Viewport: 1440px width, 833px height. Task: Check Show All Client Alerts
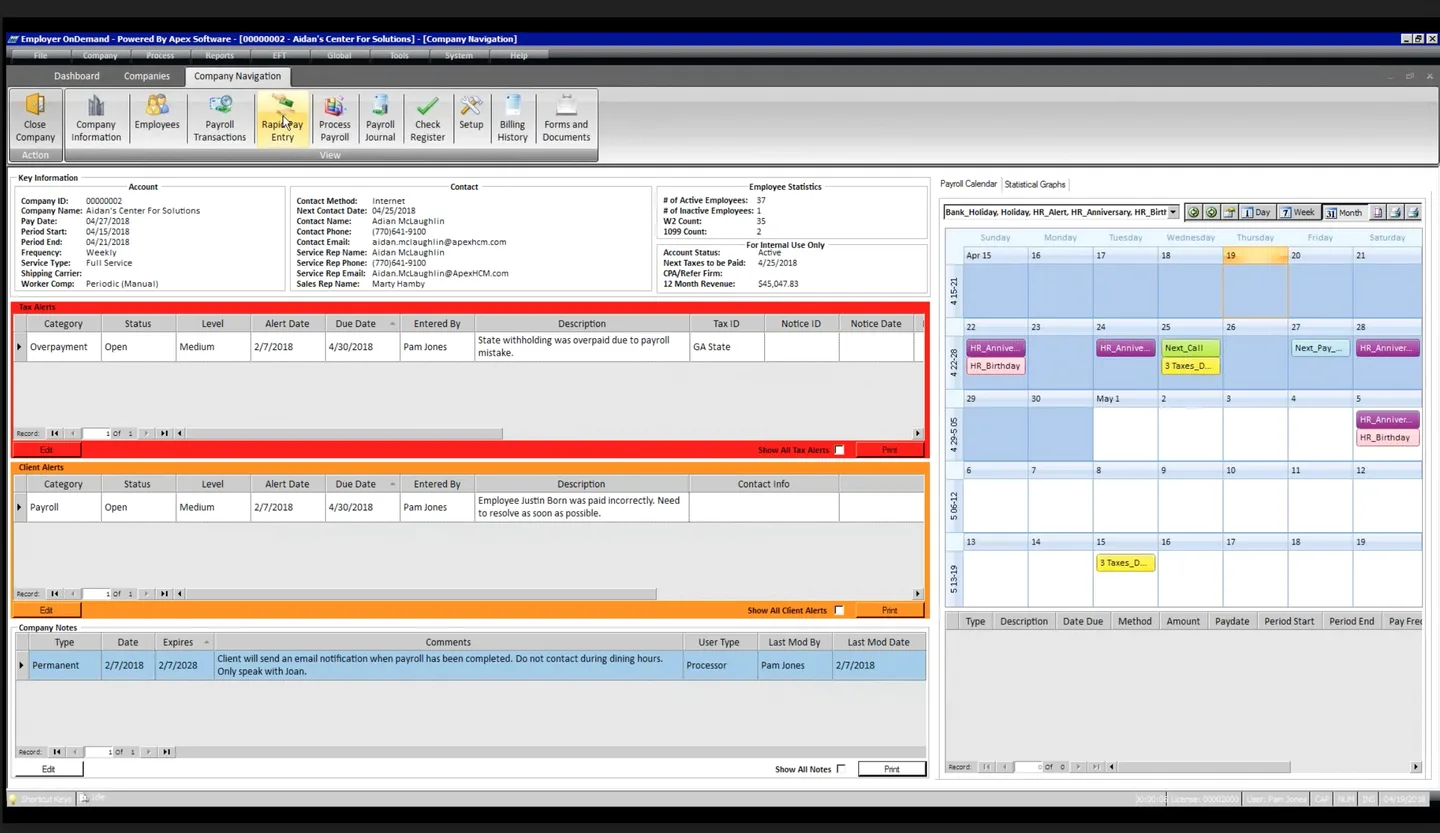pyautogui.click(x=839, y=610)
